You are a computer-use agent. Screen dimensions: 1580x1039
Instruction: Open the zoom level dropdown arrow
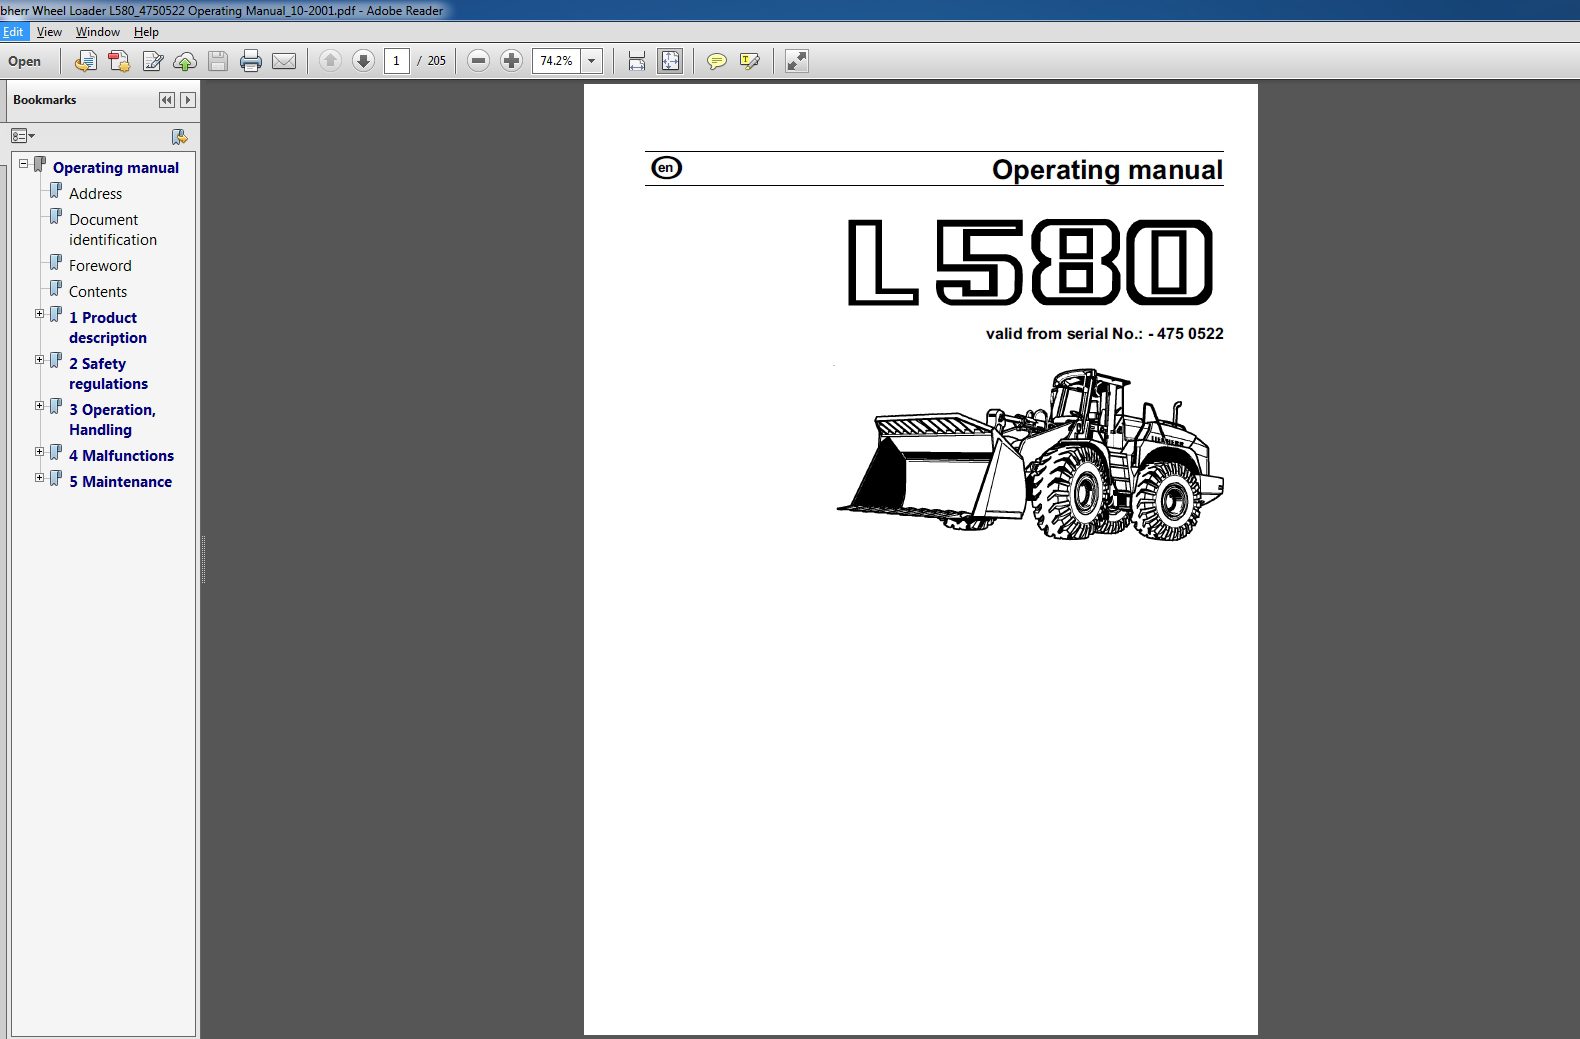tap(592, 61)
